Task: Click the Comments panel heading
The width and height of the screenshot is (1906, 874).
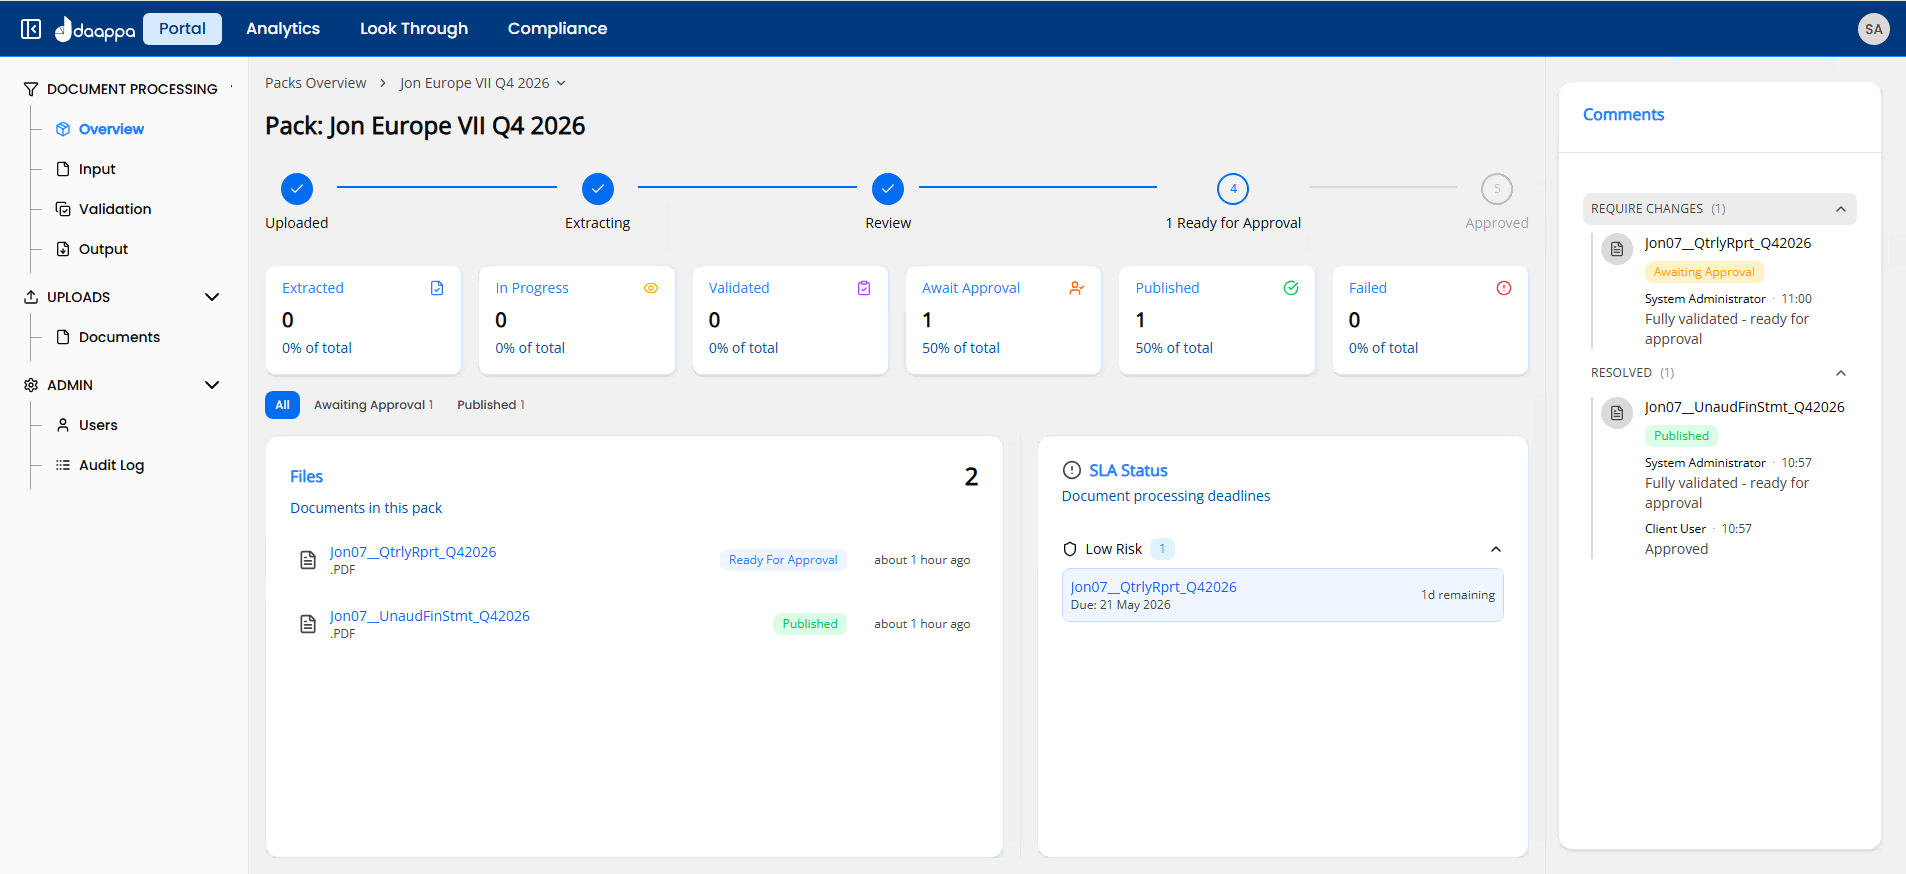Action: point(1623,115)
